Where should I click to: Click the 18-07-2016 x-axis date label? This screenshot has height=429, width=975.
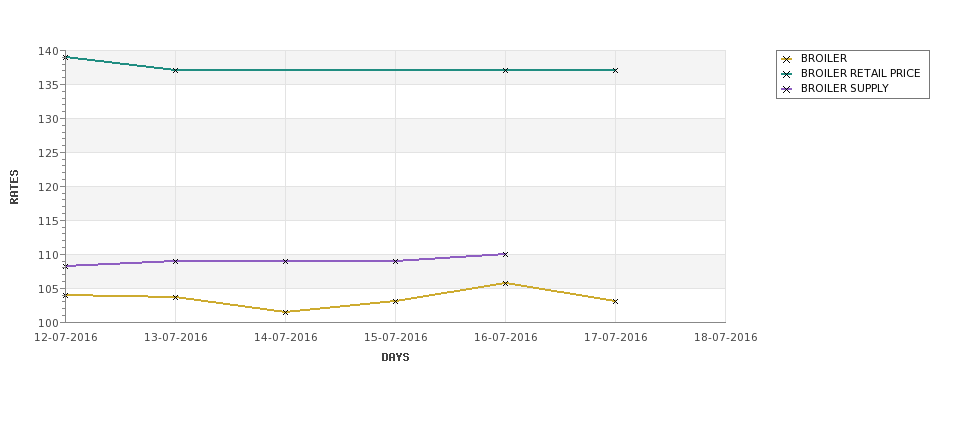[726, 338]
